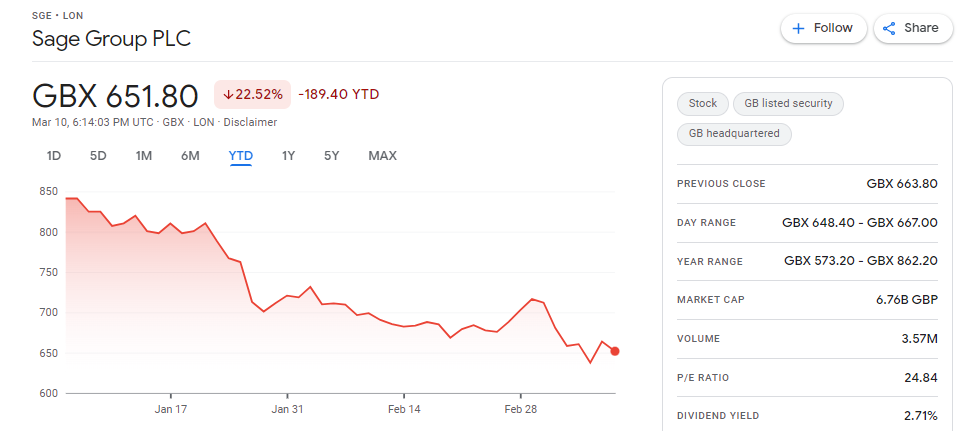Screen dimensions: 962x431
Task: Click the share icon in Share button
Action: point(889,28)
